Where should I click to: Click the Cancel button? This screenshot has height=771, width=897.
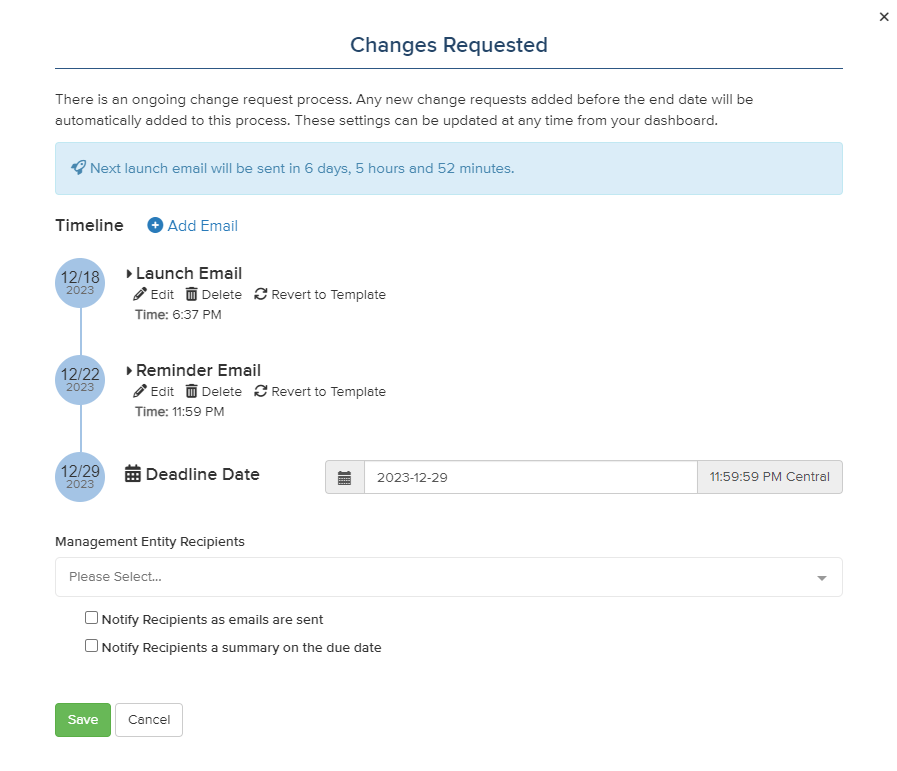tap(149, 720)
